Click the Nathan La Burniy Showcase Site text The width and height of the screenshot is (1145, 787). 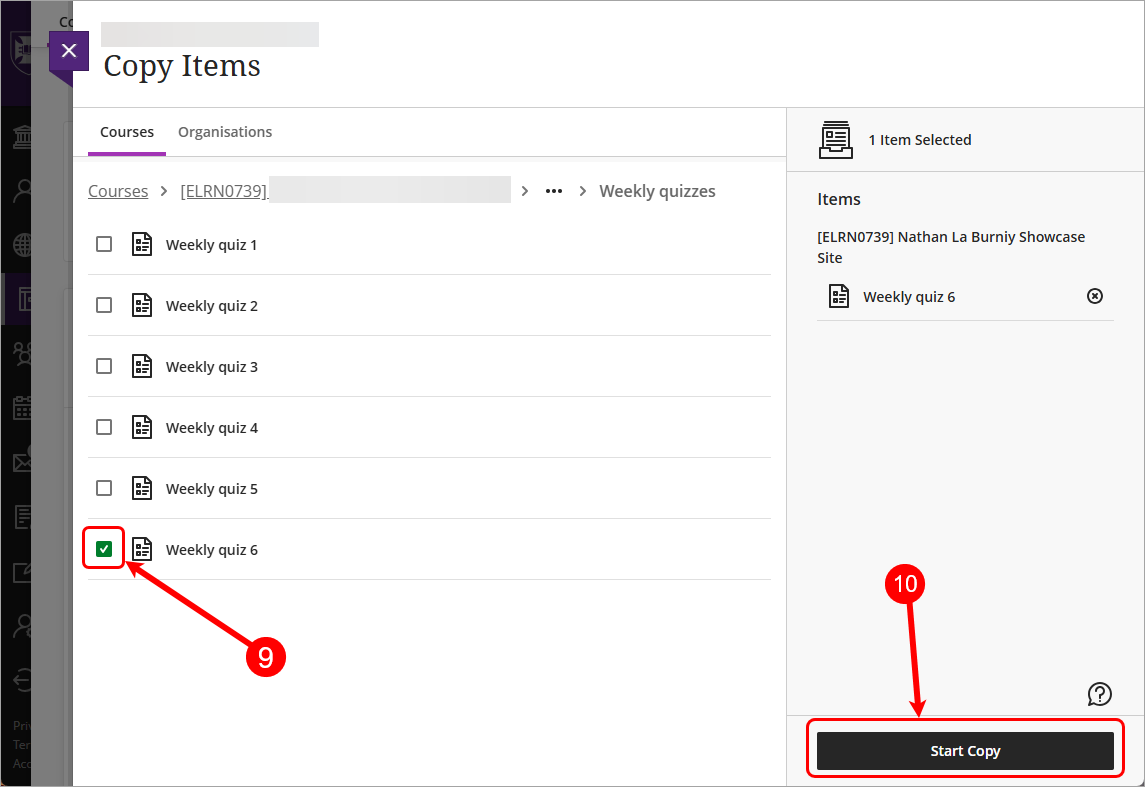951,247
